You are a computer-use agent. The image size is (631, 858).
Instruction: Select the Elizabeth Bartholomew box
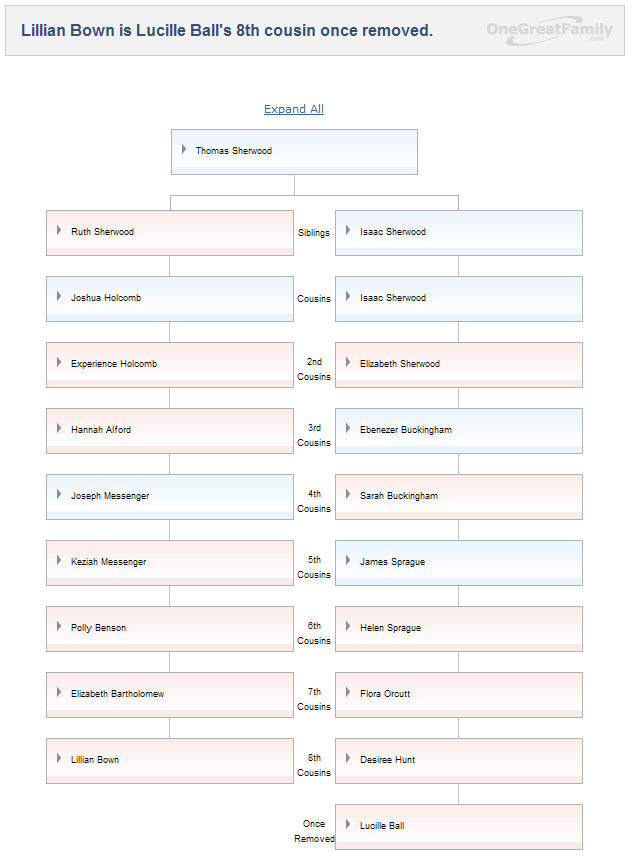point(169,695)
